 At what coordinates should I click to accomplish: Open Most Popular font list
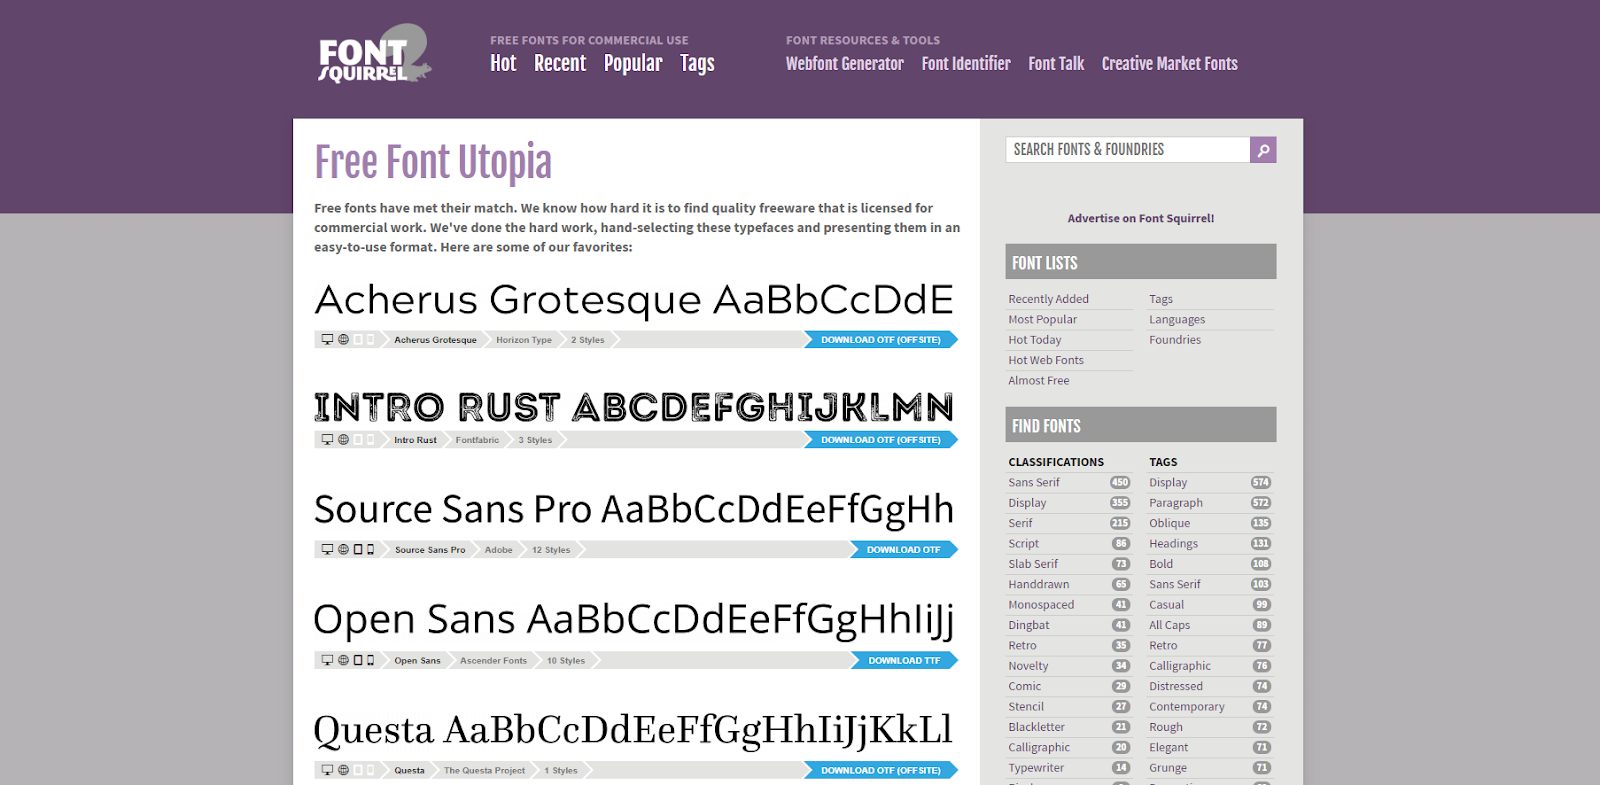tap(1043, 319)
